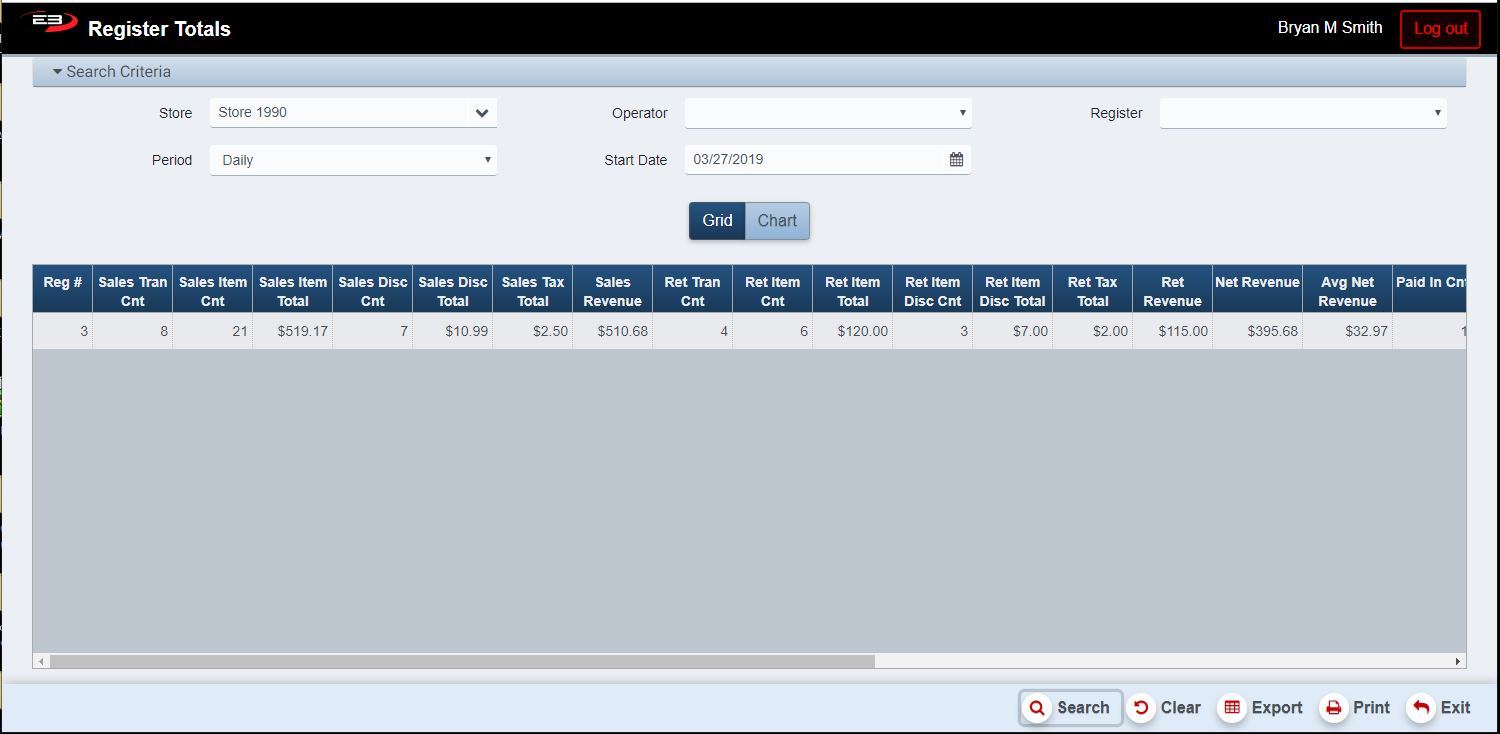Click the magnifier Search icon
Viewport: 1500px width, 734px height.
coord(1037,708)
